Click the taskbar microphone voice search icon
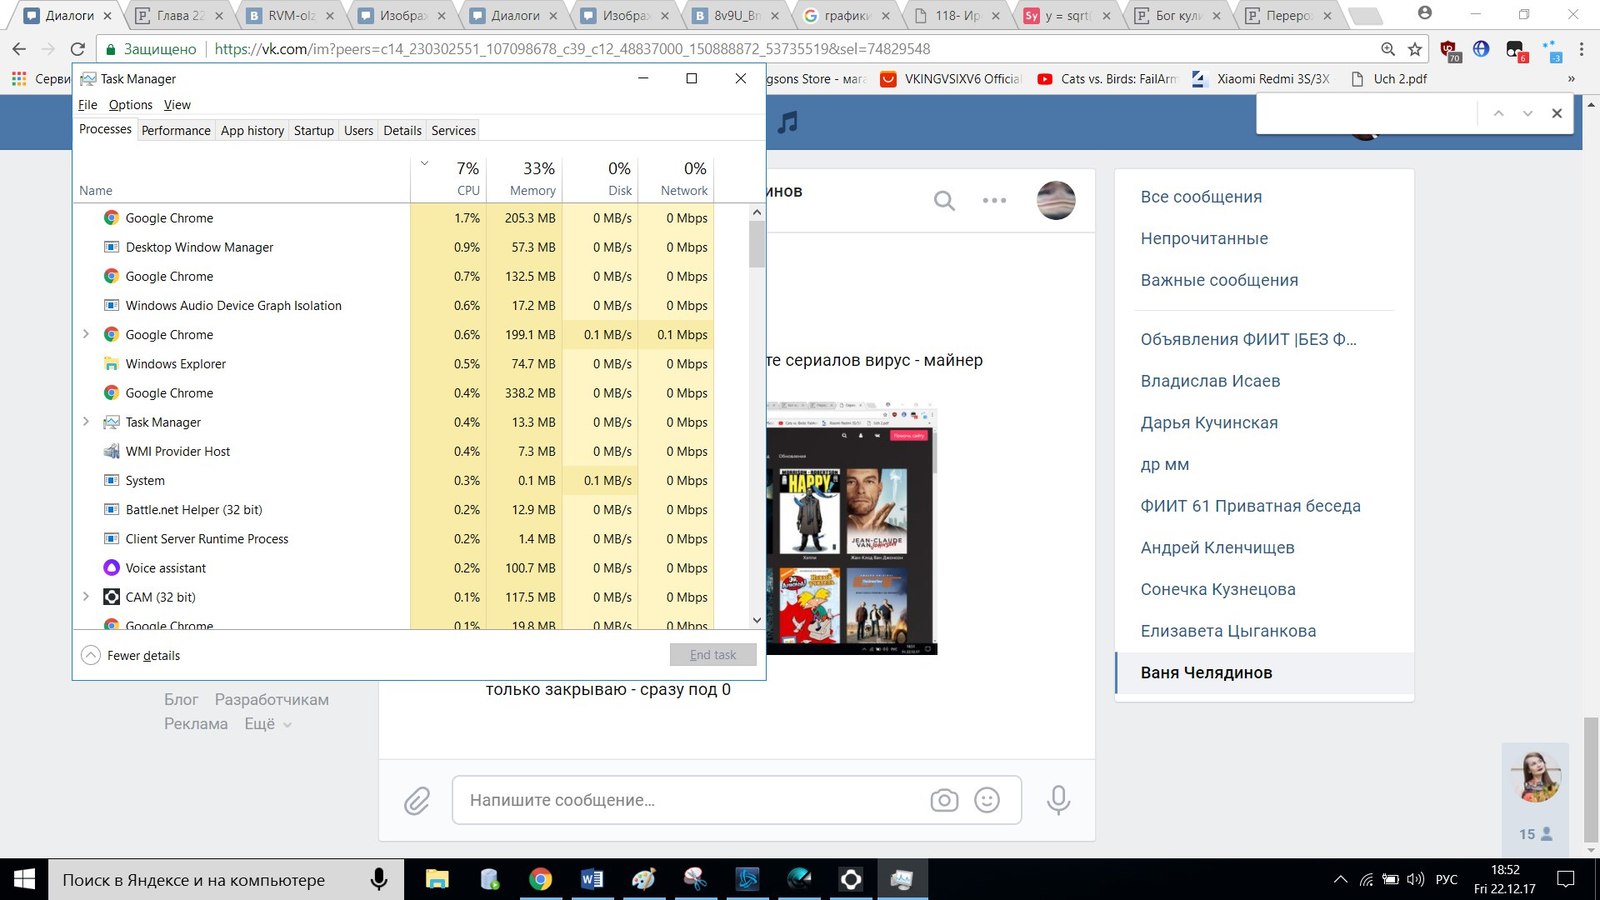Image resolution: width=1600 pixels, height=900 pixels. (x=379, y=879)
